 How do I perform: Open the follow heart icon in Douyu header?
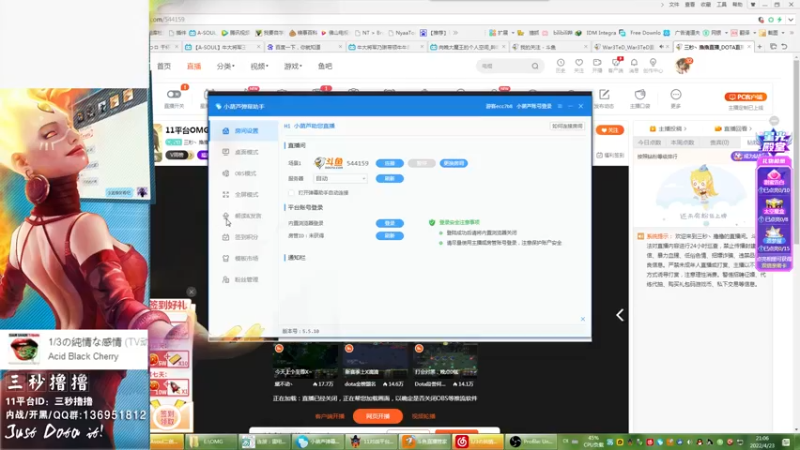[579, 65]
